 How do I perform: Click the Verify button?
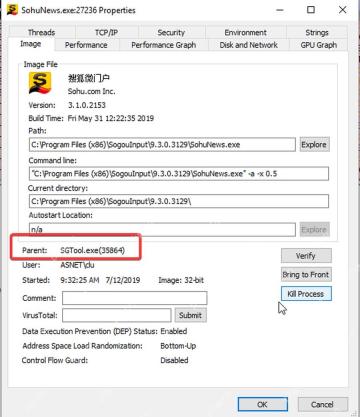[306, 256]
